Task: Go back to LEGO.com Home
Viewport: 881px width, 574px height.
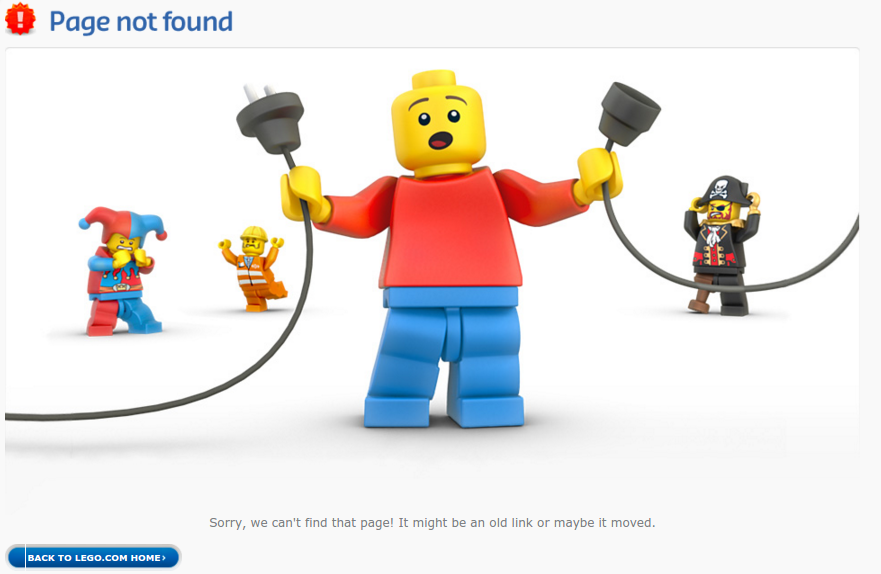Action: 93,557
